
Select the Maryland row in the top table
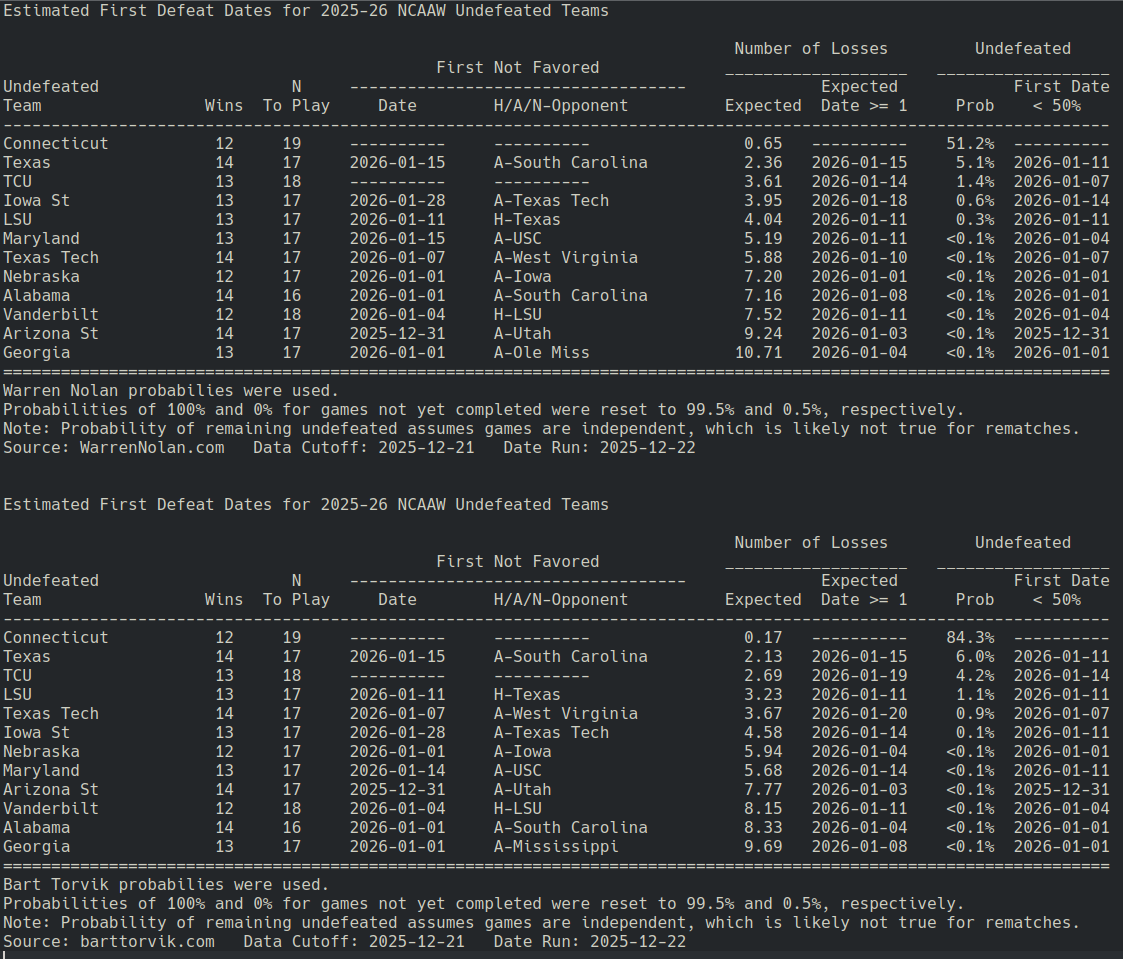(x=41, y=238)
